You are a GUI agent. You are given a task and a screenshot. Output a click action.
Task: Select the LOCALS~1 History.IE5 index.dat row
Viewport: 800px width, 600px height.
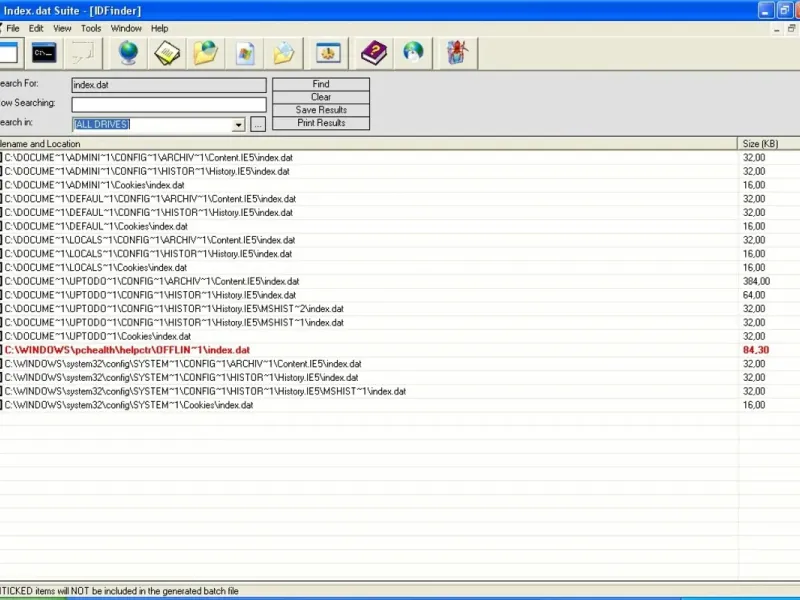coord(400,254)
